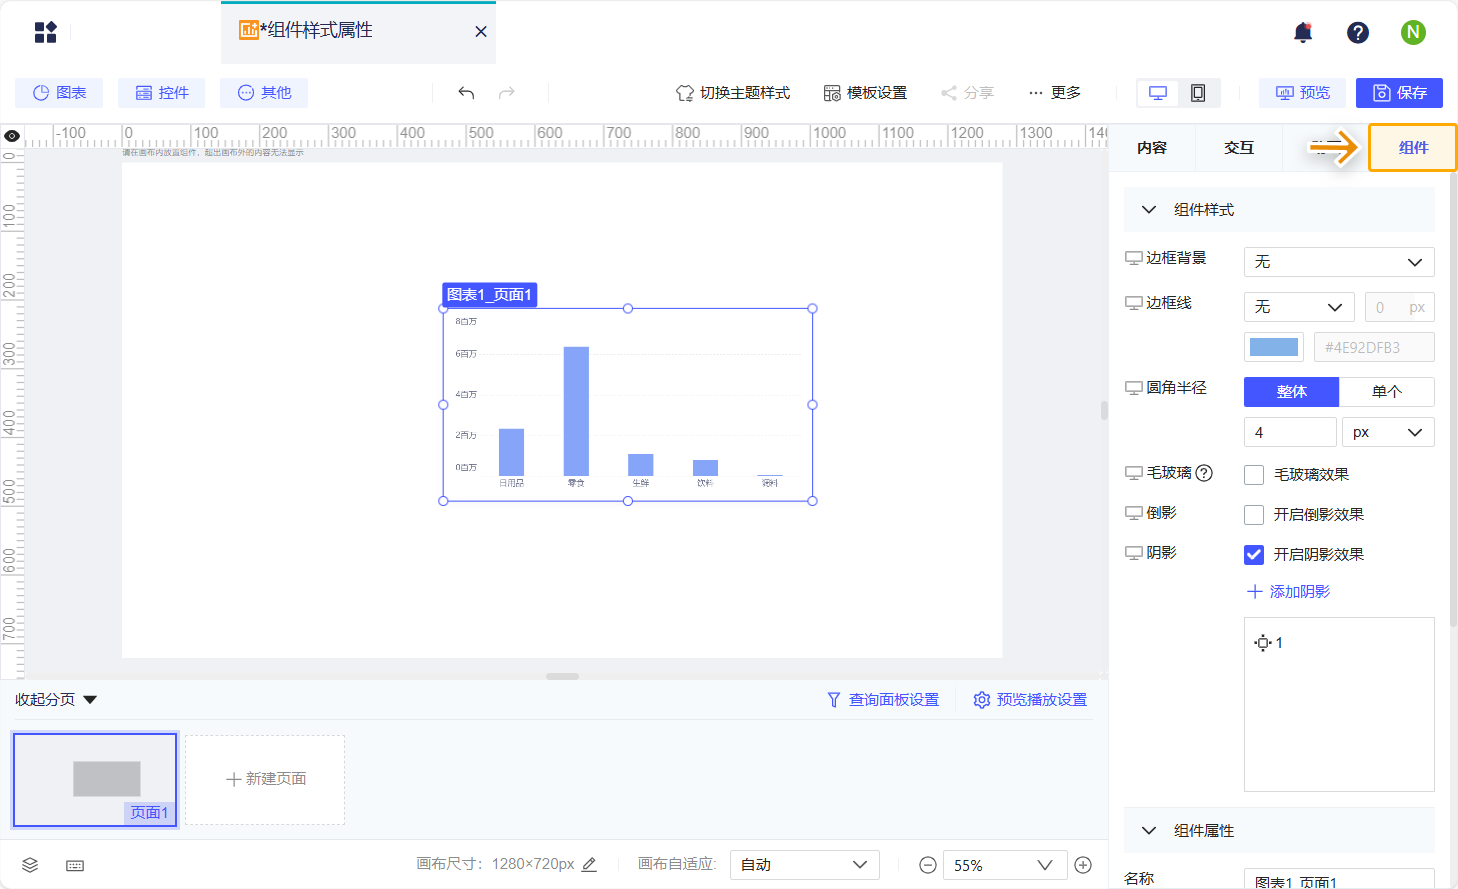Switch to mobile preview mode icon
This screenshot has width=1458, height=889.
click(x=1198, y=91)
